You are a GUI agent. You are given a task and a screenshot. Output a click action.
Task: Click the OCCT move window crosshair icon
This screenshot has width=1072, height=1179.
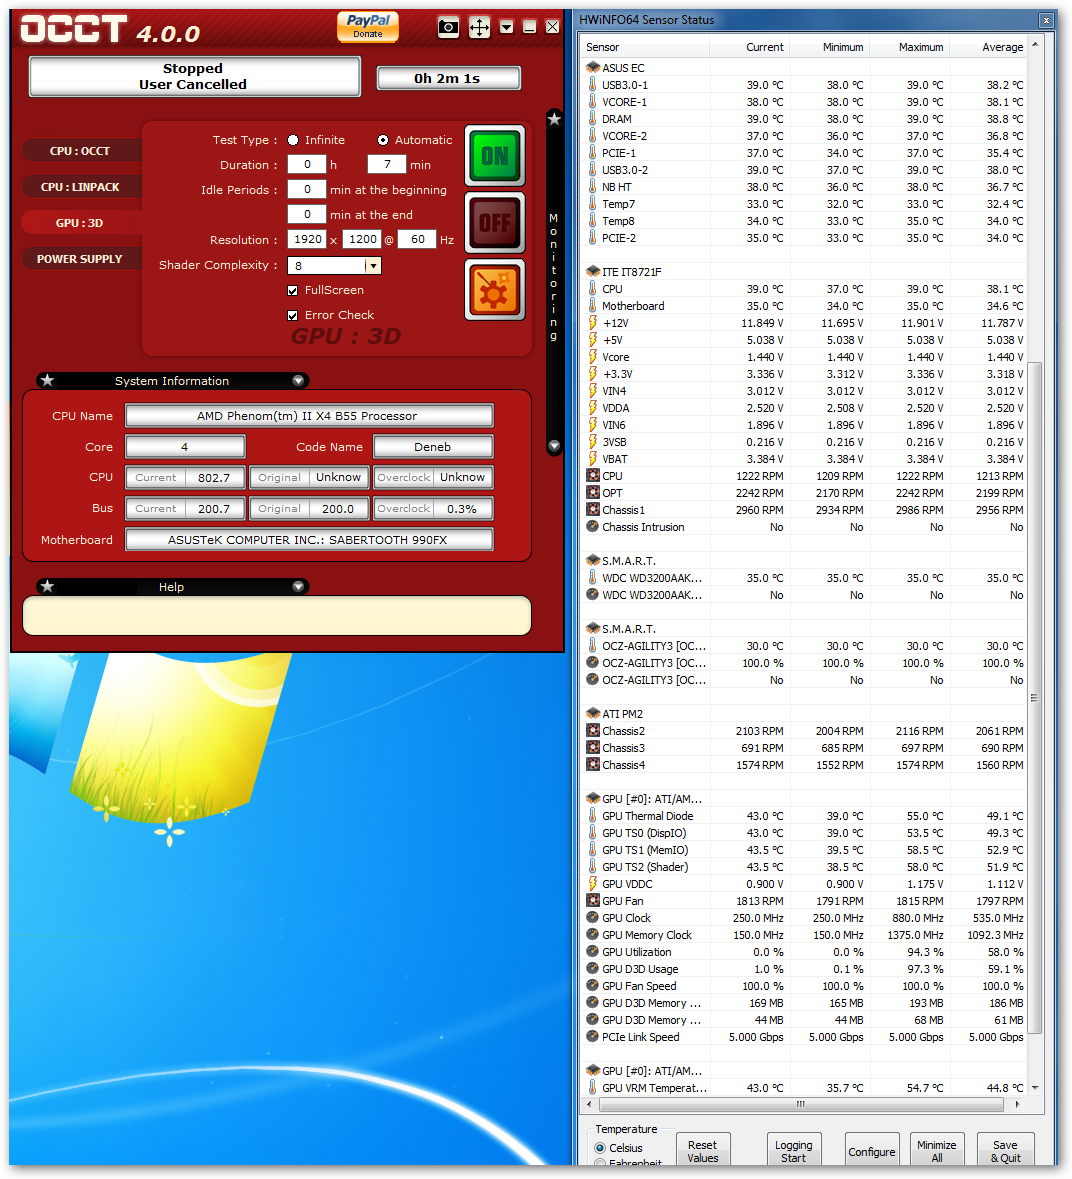[479, 28]
